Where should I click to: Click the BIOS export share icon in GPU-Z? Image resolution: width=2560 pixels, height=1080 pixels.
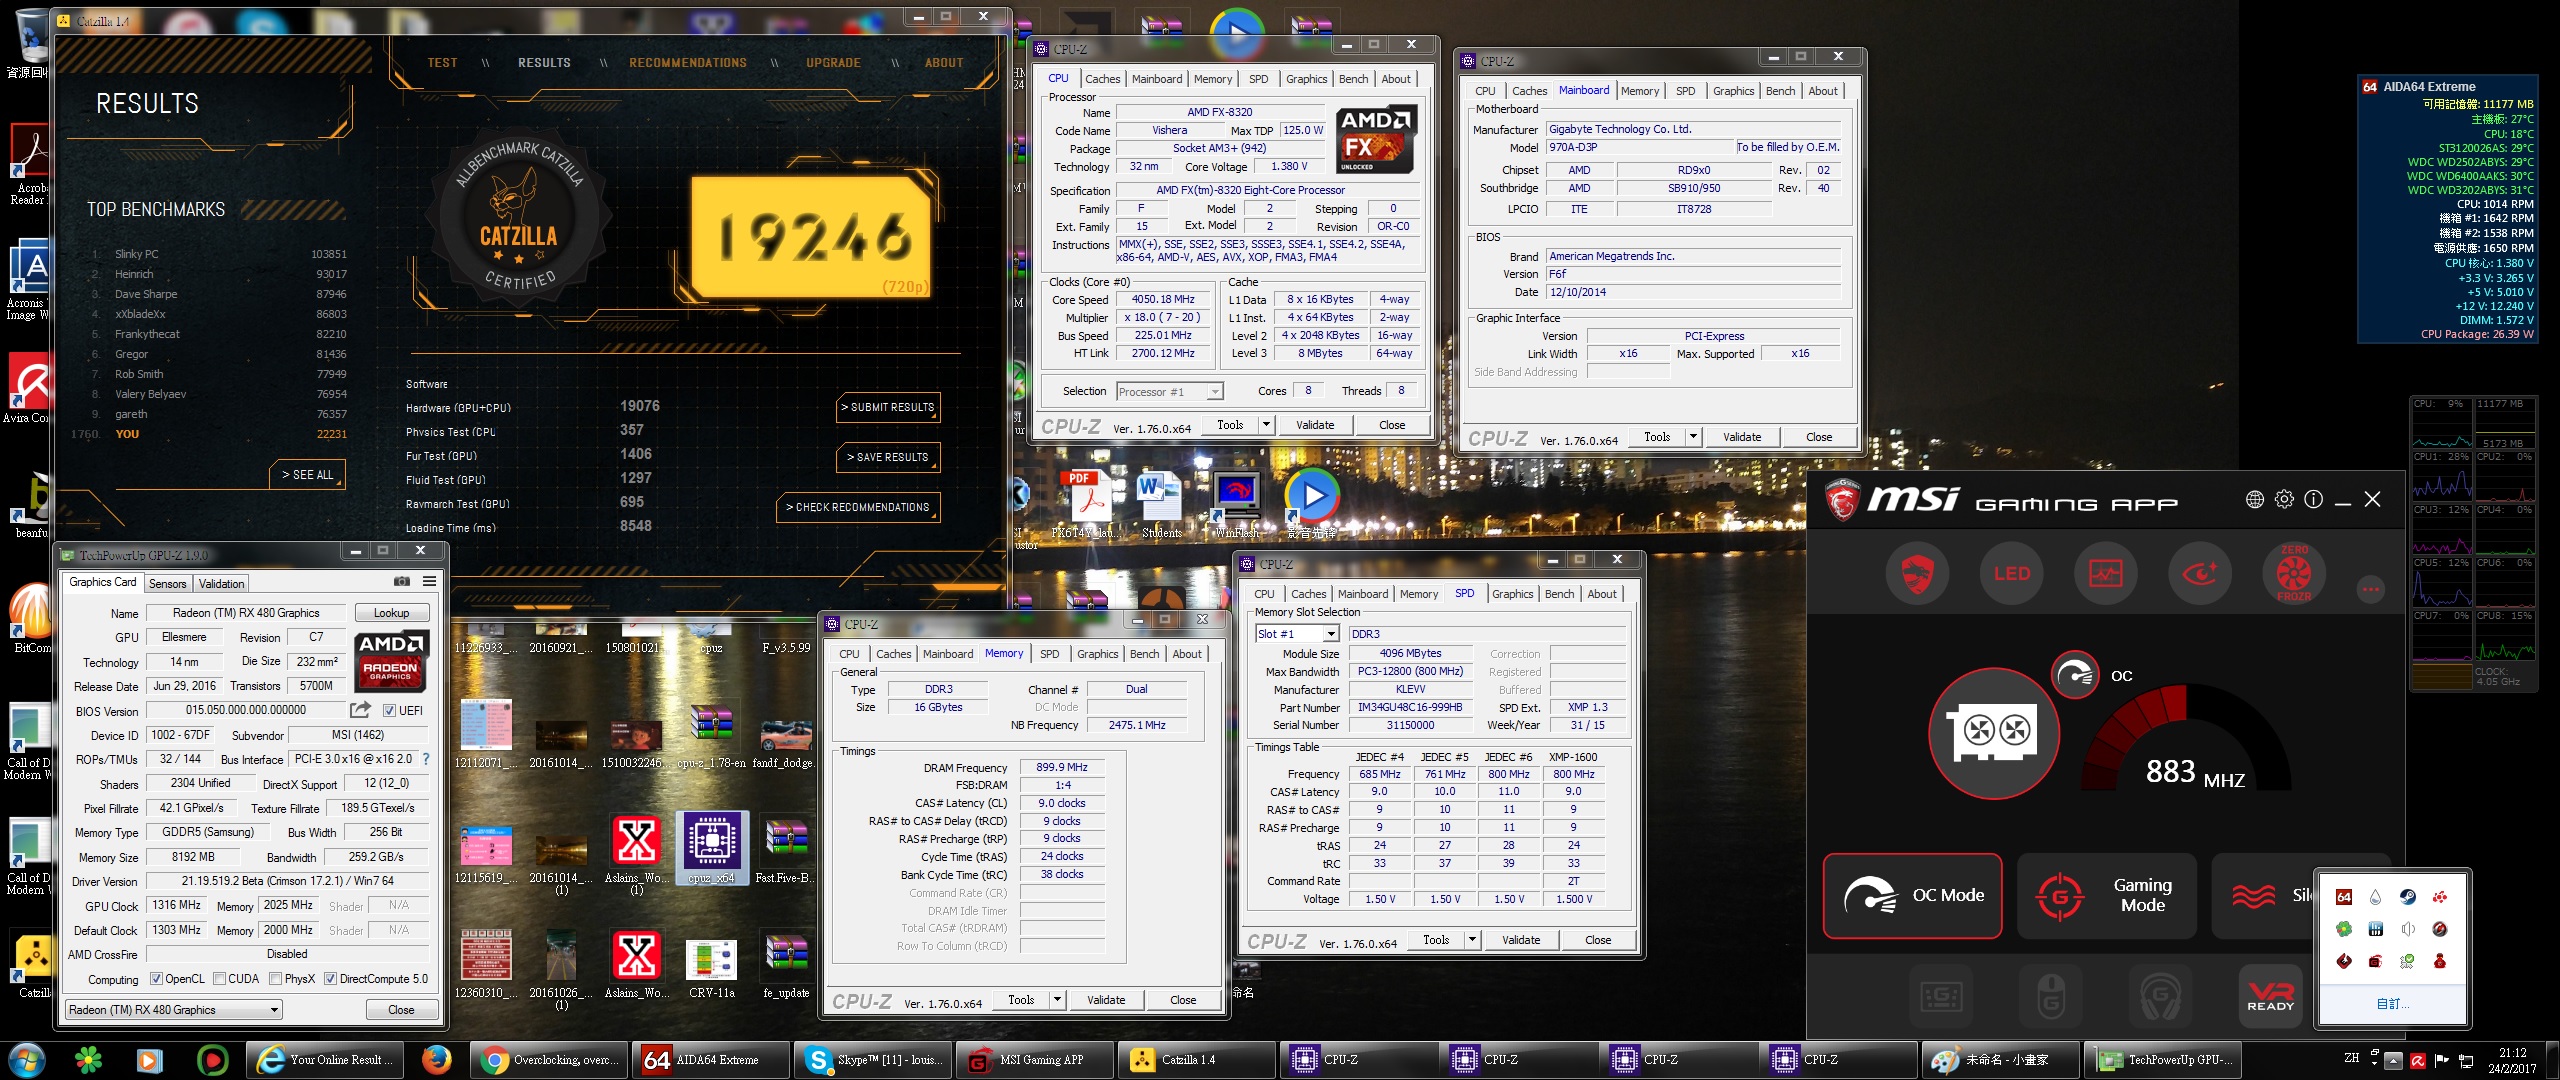tap(360, 710)
